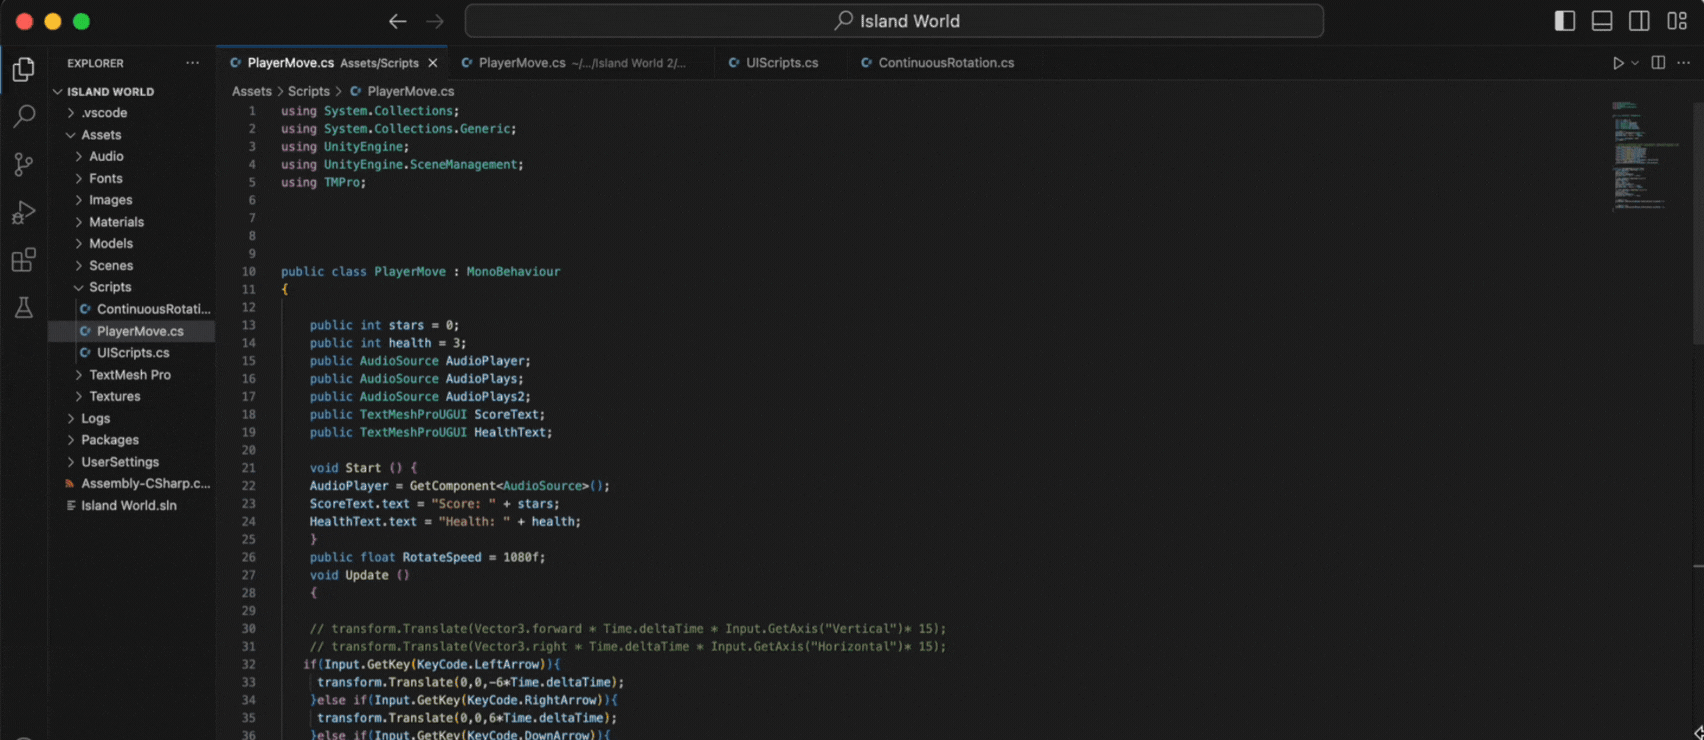
Task: Expand the Textures folder
Action: [132, 396]
